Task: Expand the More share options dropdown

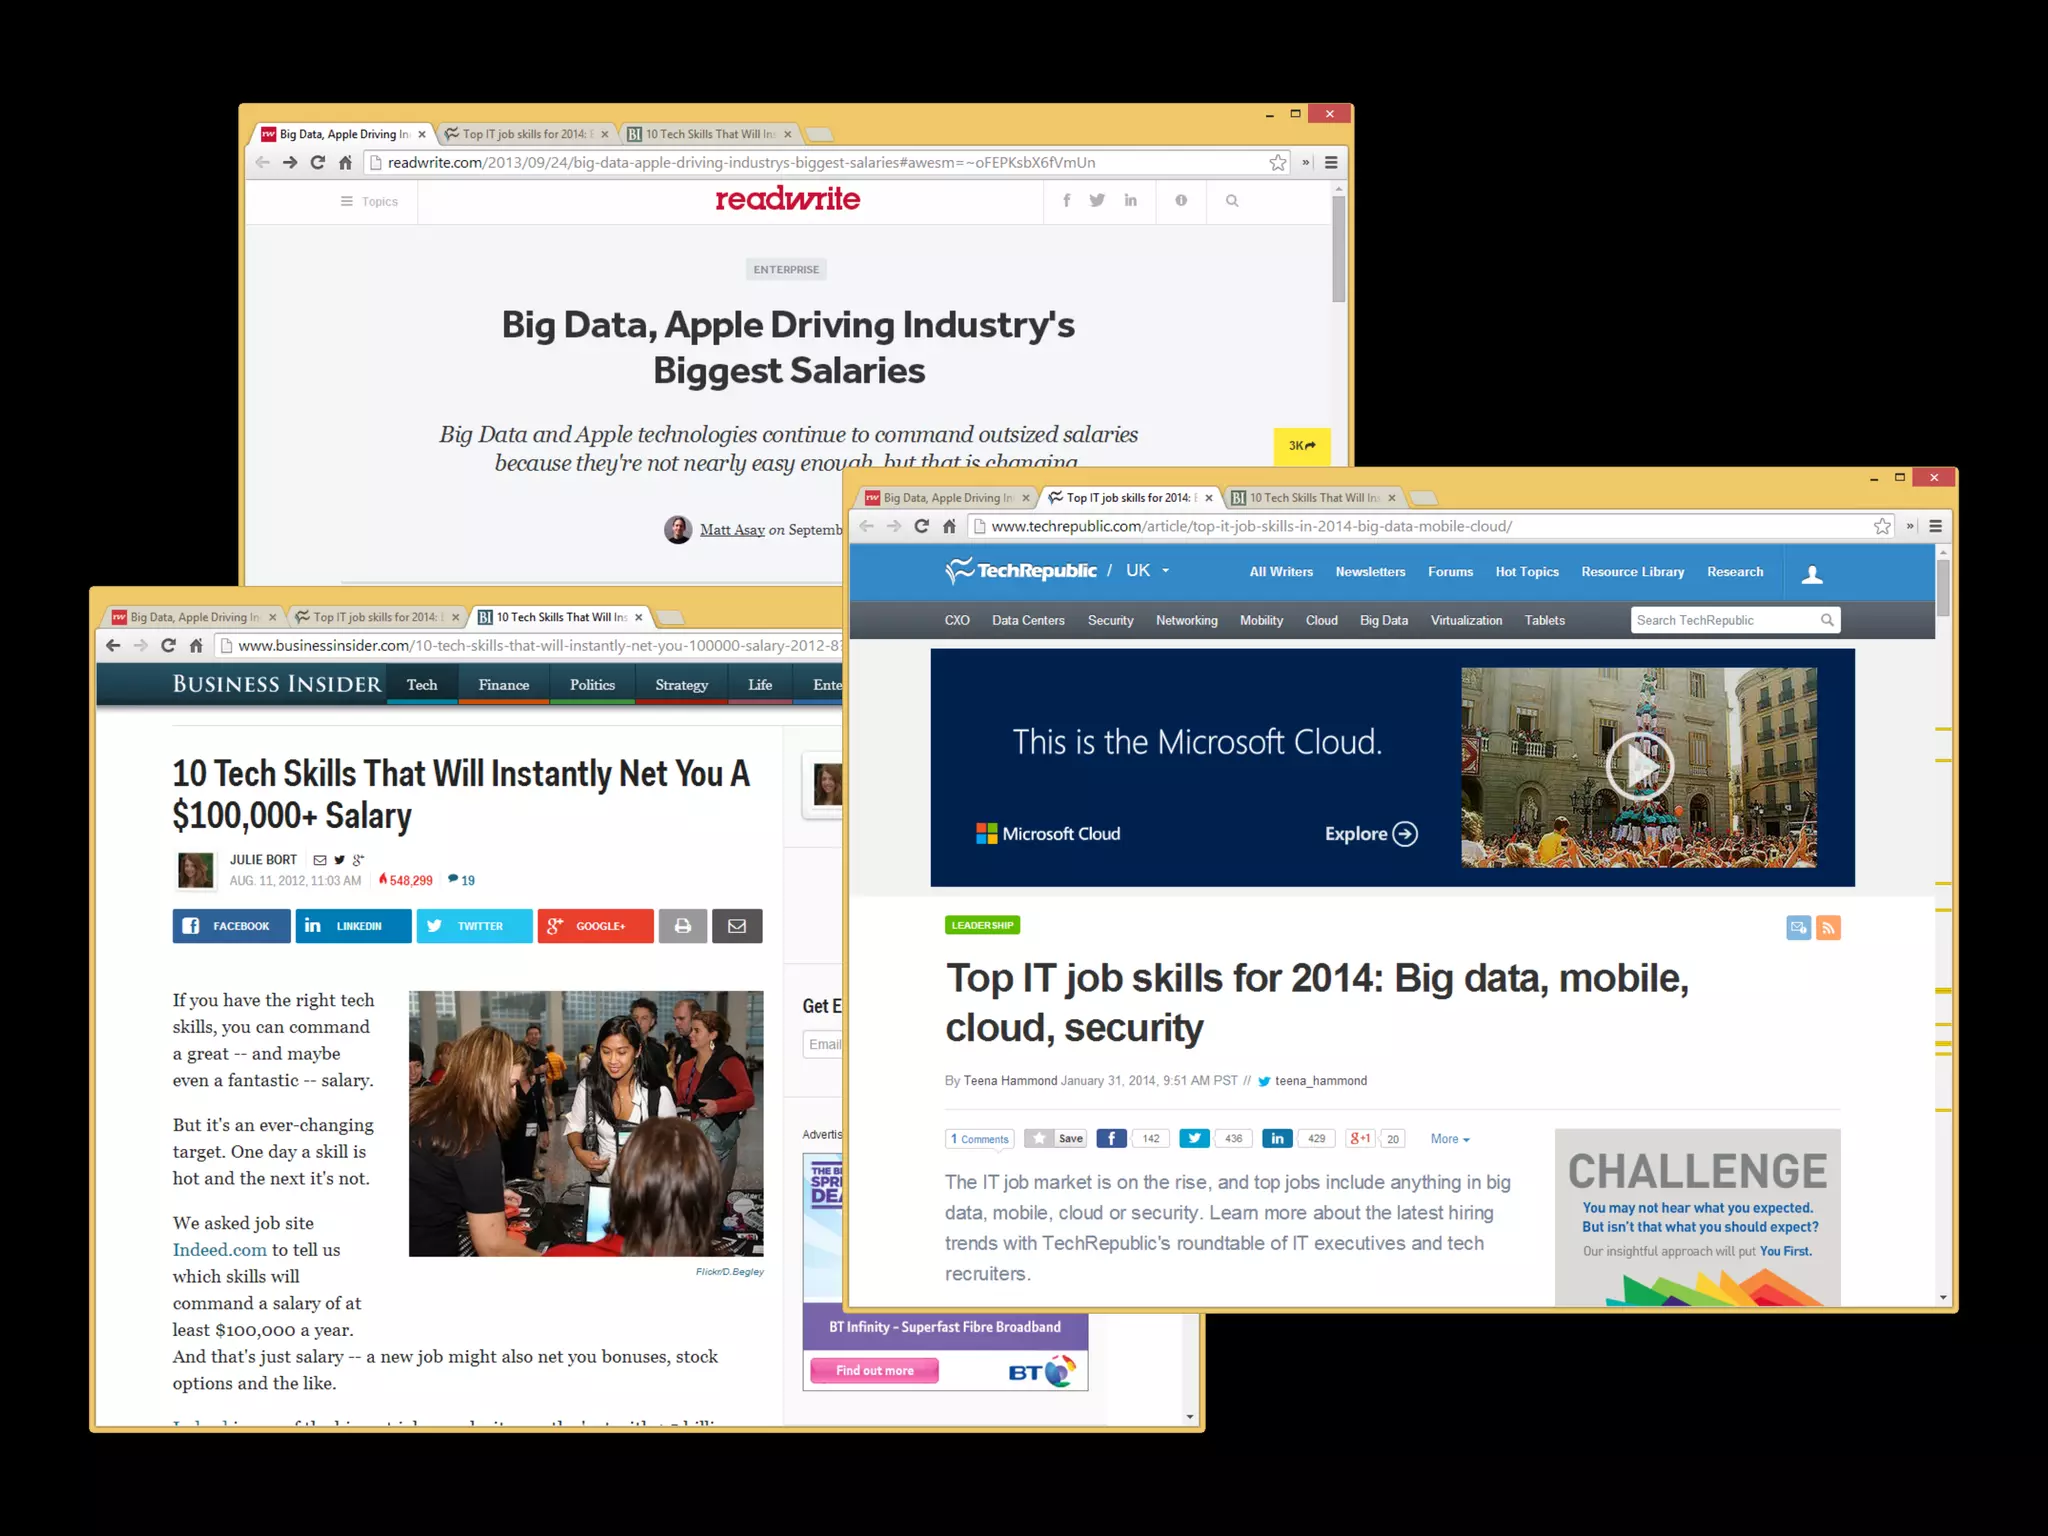Action: coord(1449,1139)
